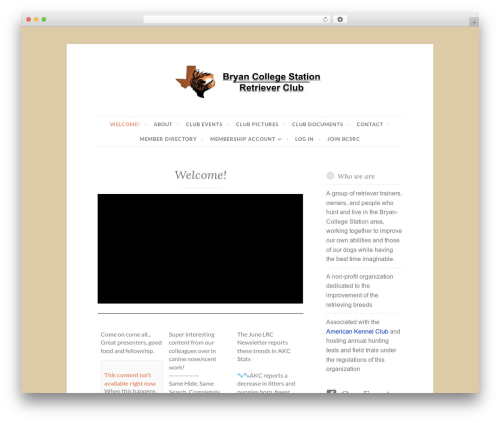The height and width of the screenshot is (423, 500).
Task: Click the 'Who we are' widget heading
Action: (356, 176)
